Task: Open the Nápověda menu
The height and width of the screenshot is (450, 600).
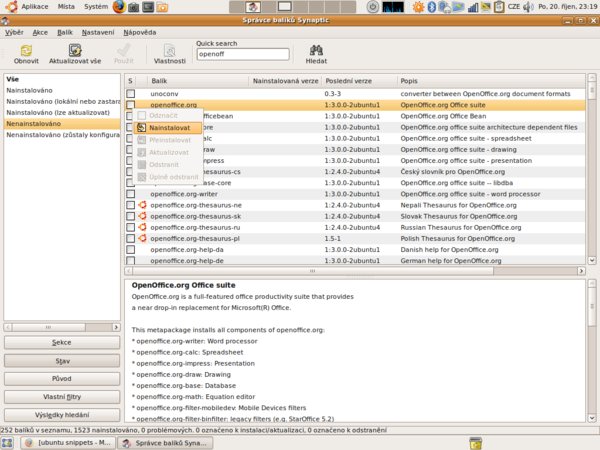Action: coord(140,33)
